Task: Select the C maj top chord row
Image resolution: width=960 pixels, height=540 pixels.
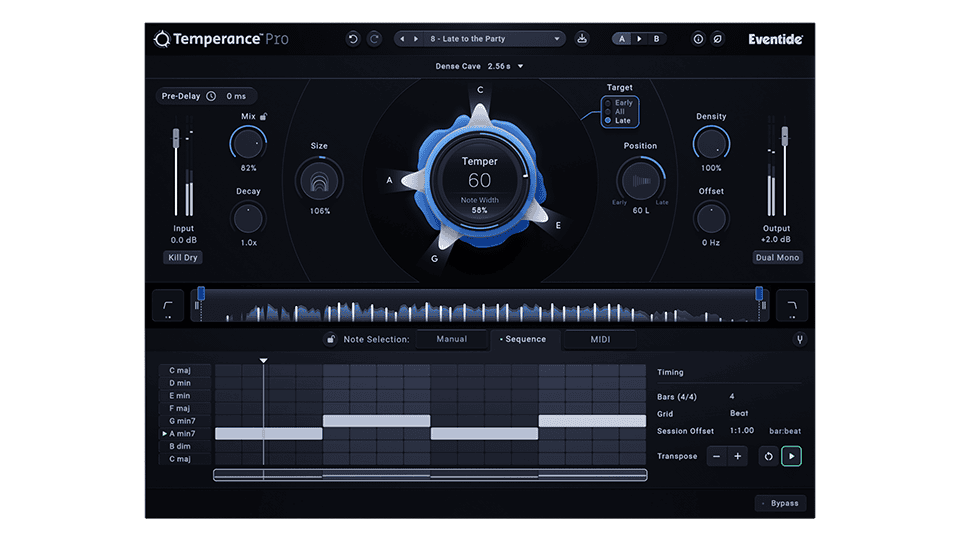Action: [184, 370]
